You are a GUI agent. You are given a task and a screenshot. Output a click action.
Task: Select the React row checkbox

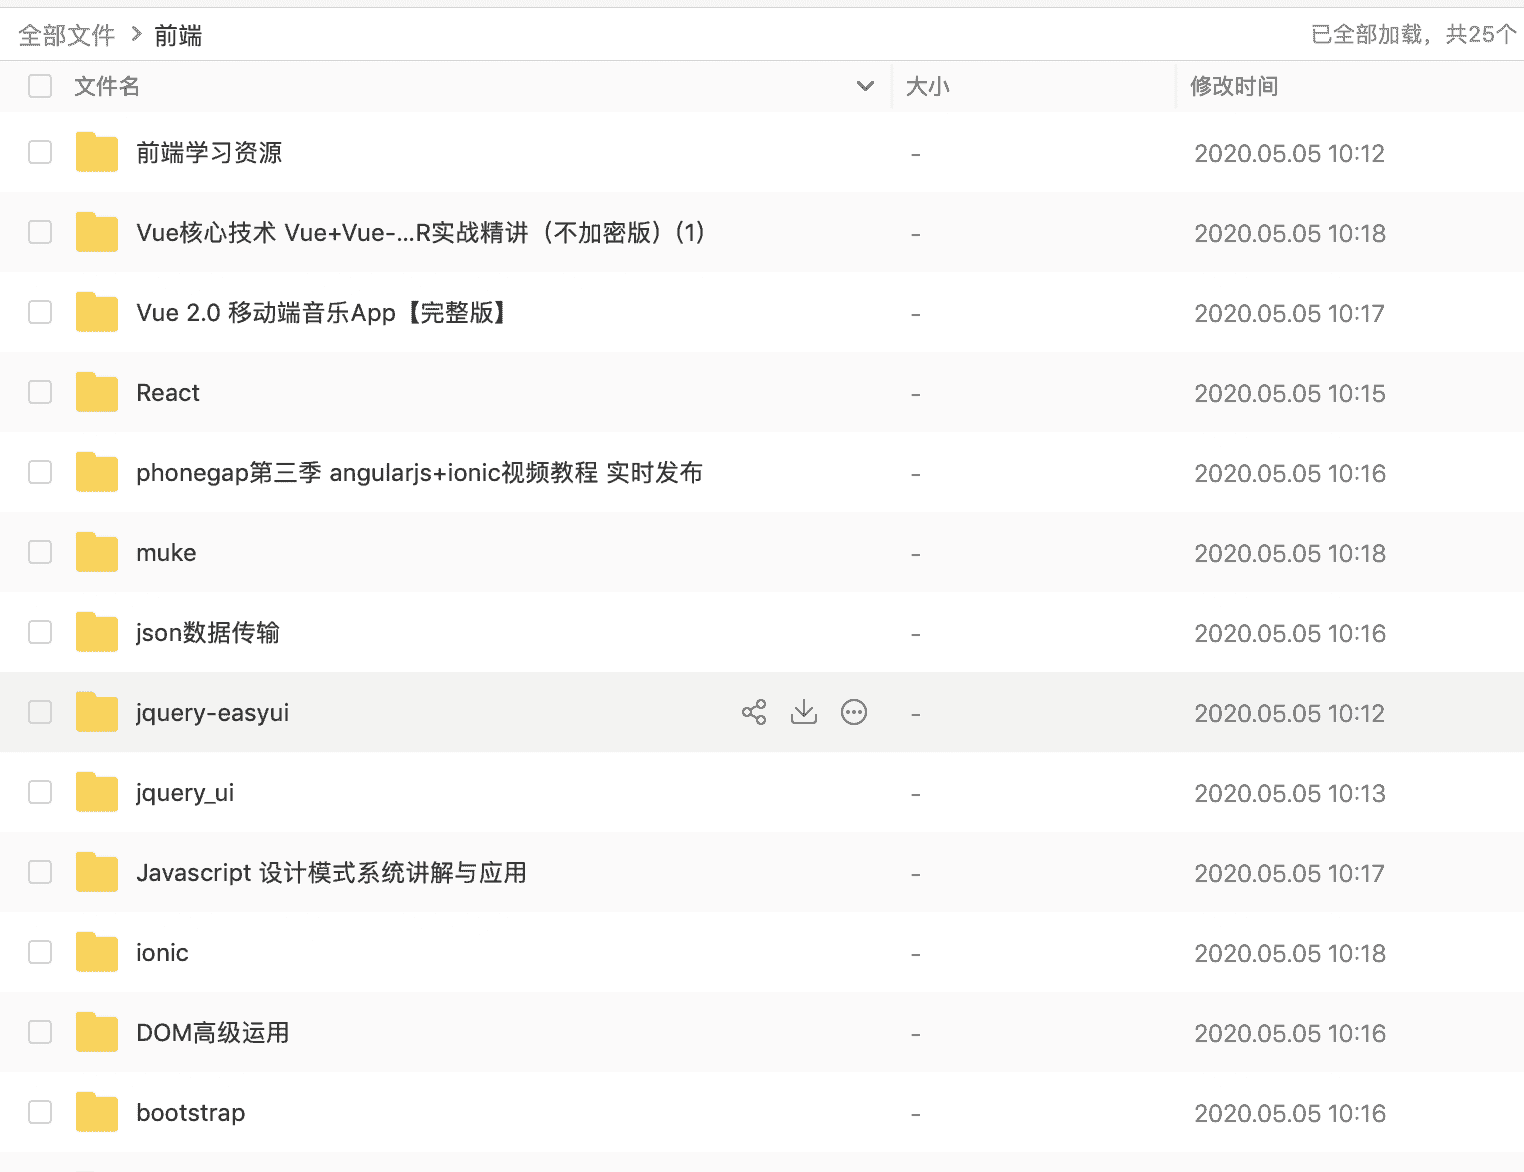(40, 392)
